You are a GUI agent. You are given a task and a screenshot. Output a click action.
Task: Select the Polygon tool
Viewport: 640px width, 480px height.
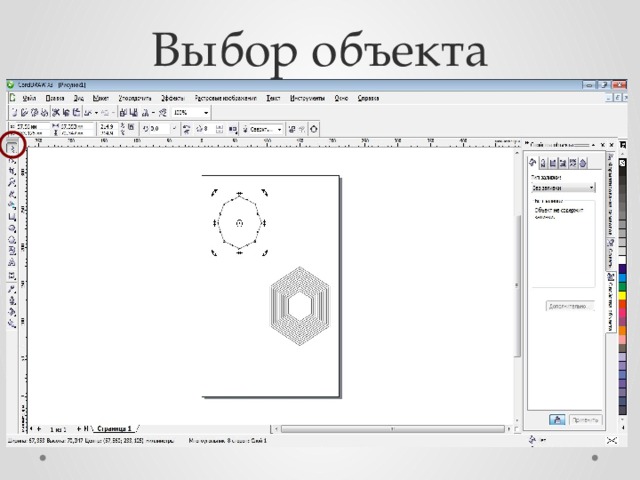pyautogui.click(x=12, y=239)
